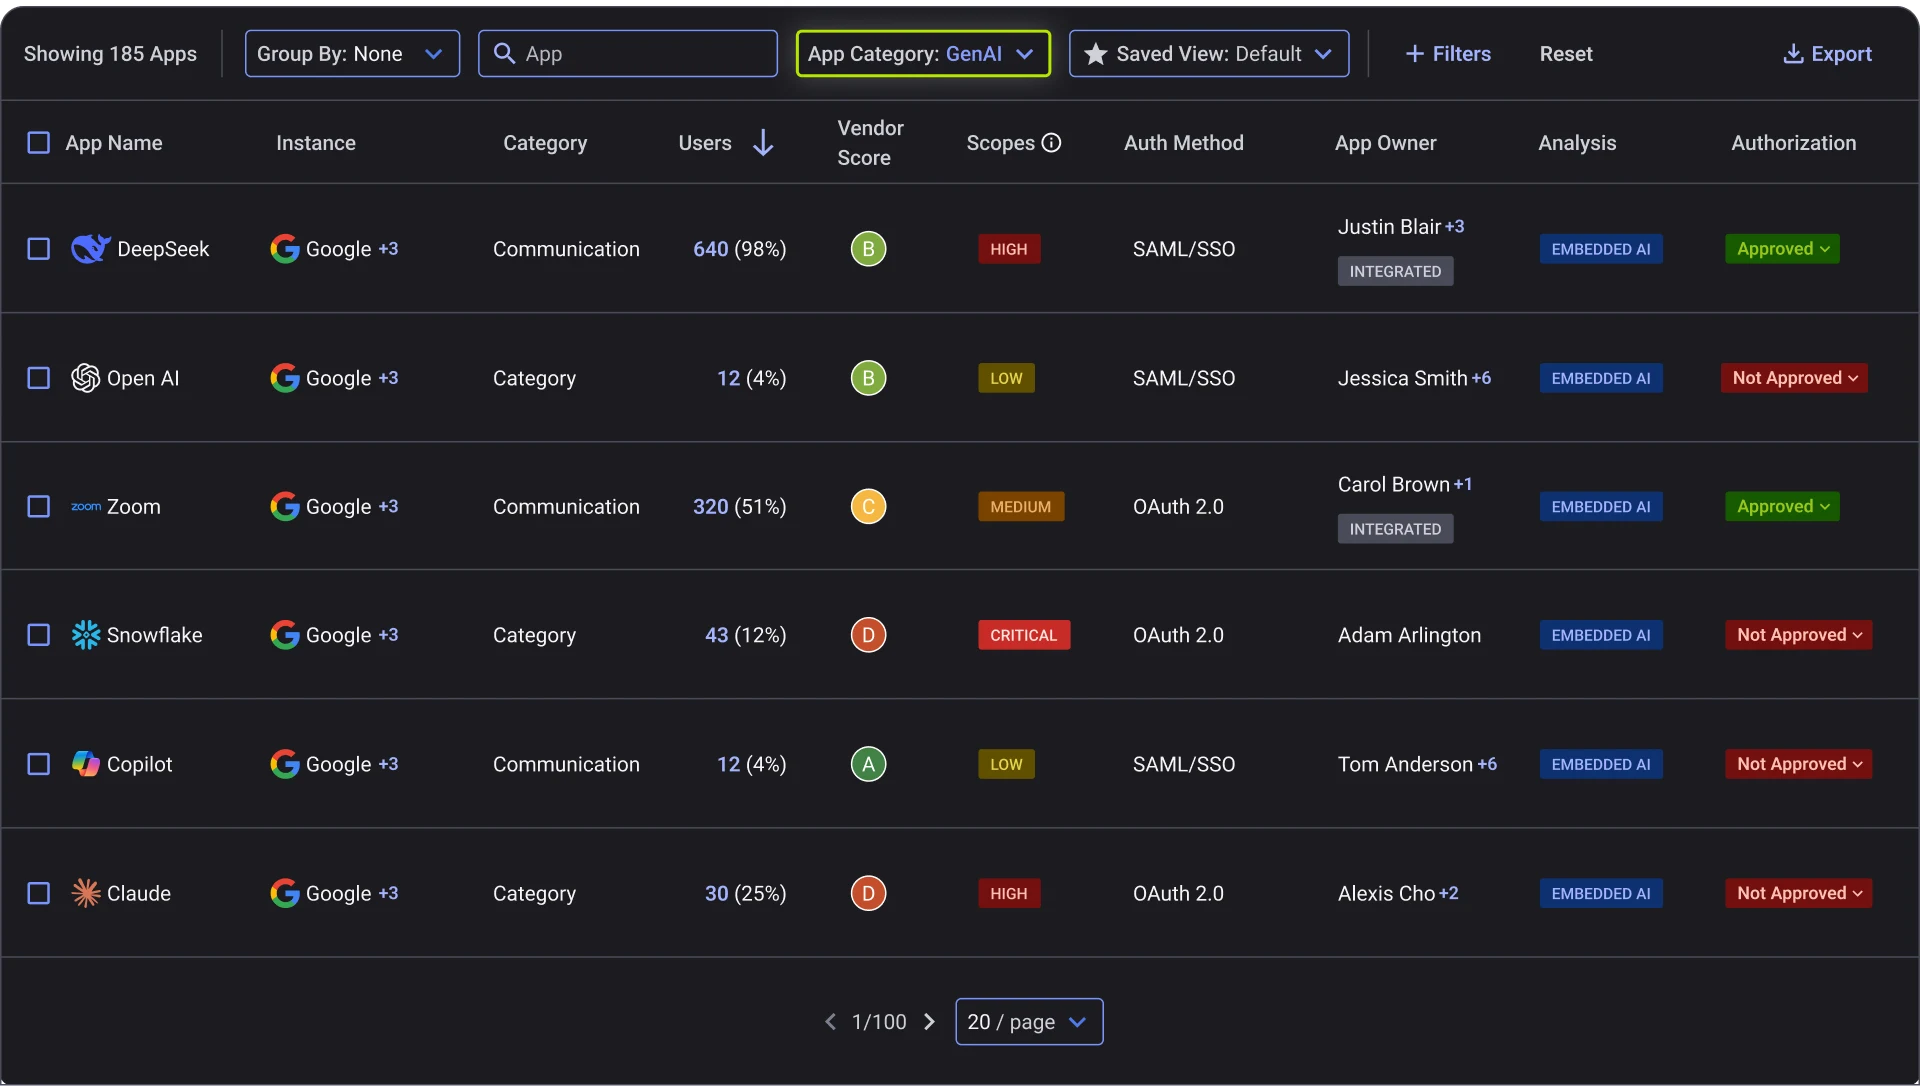Click the DeepSeek whale logo icon

coord(90,249)
